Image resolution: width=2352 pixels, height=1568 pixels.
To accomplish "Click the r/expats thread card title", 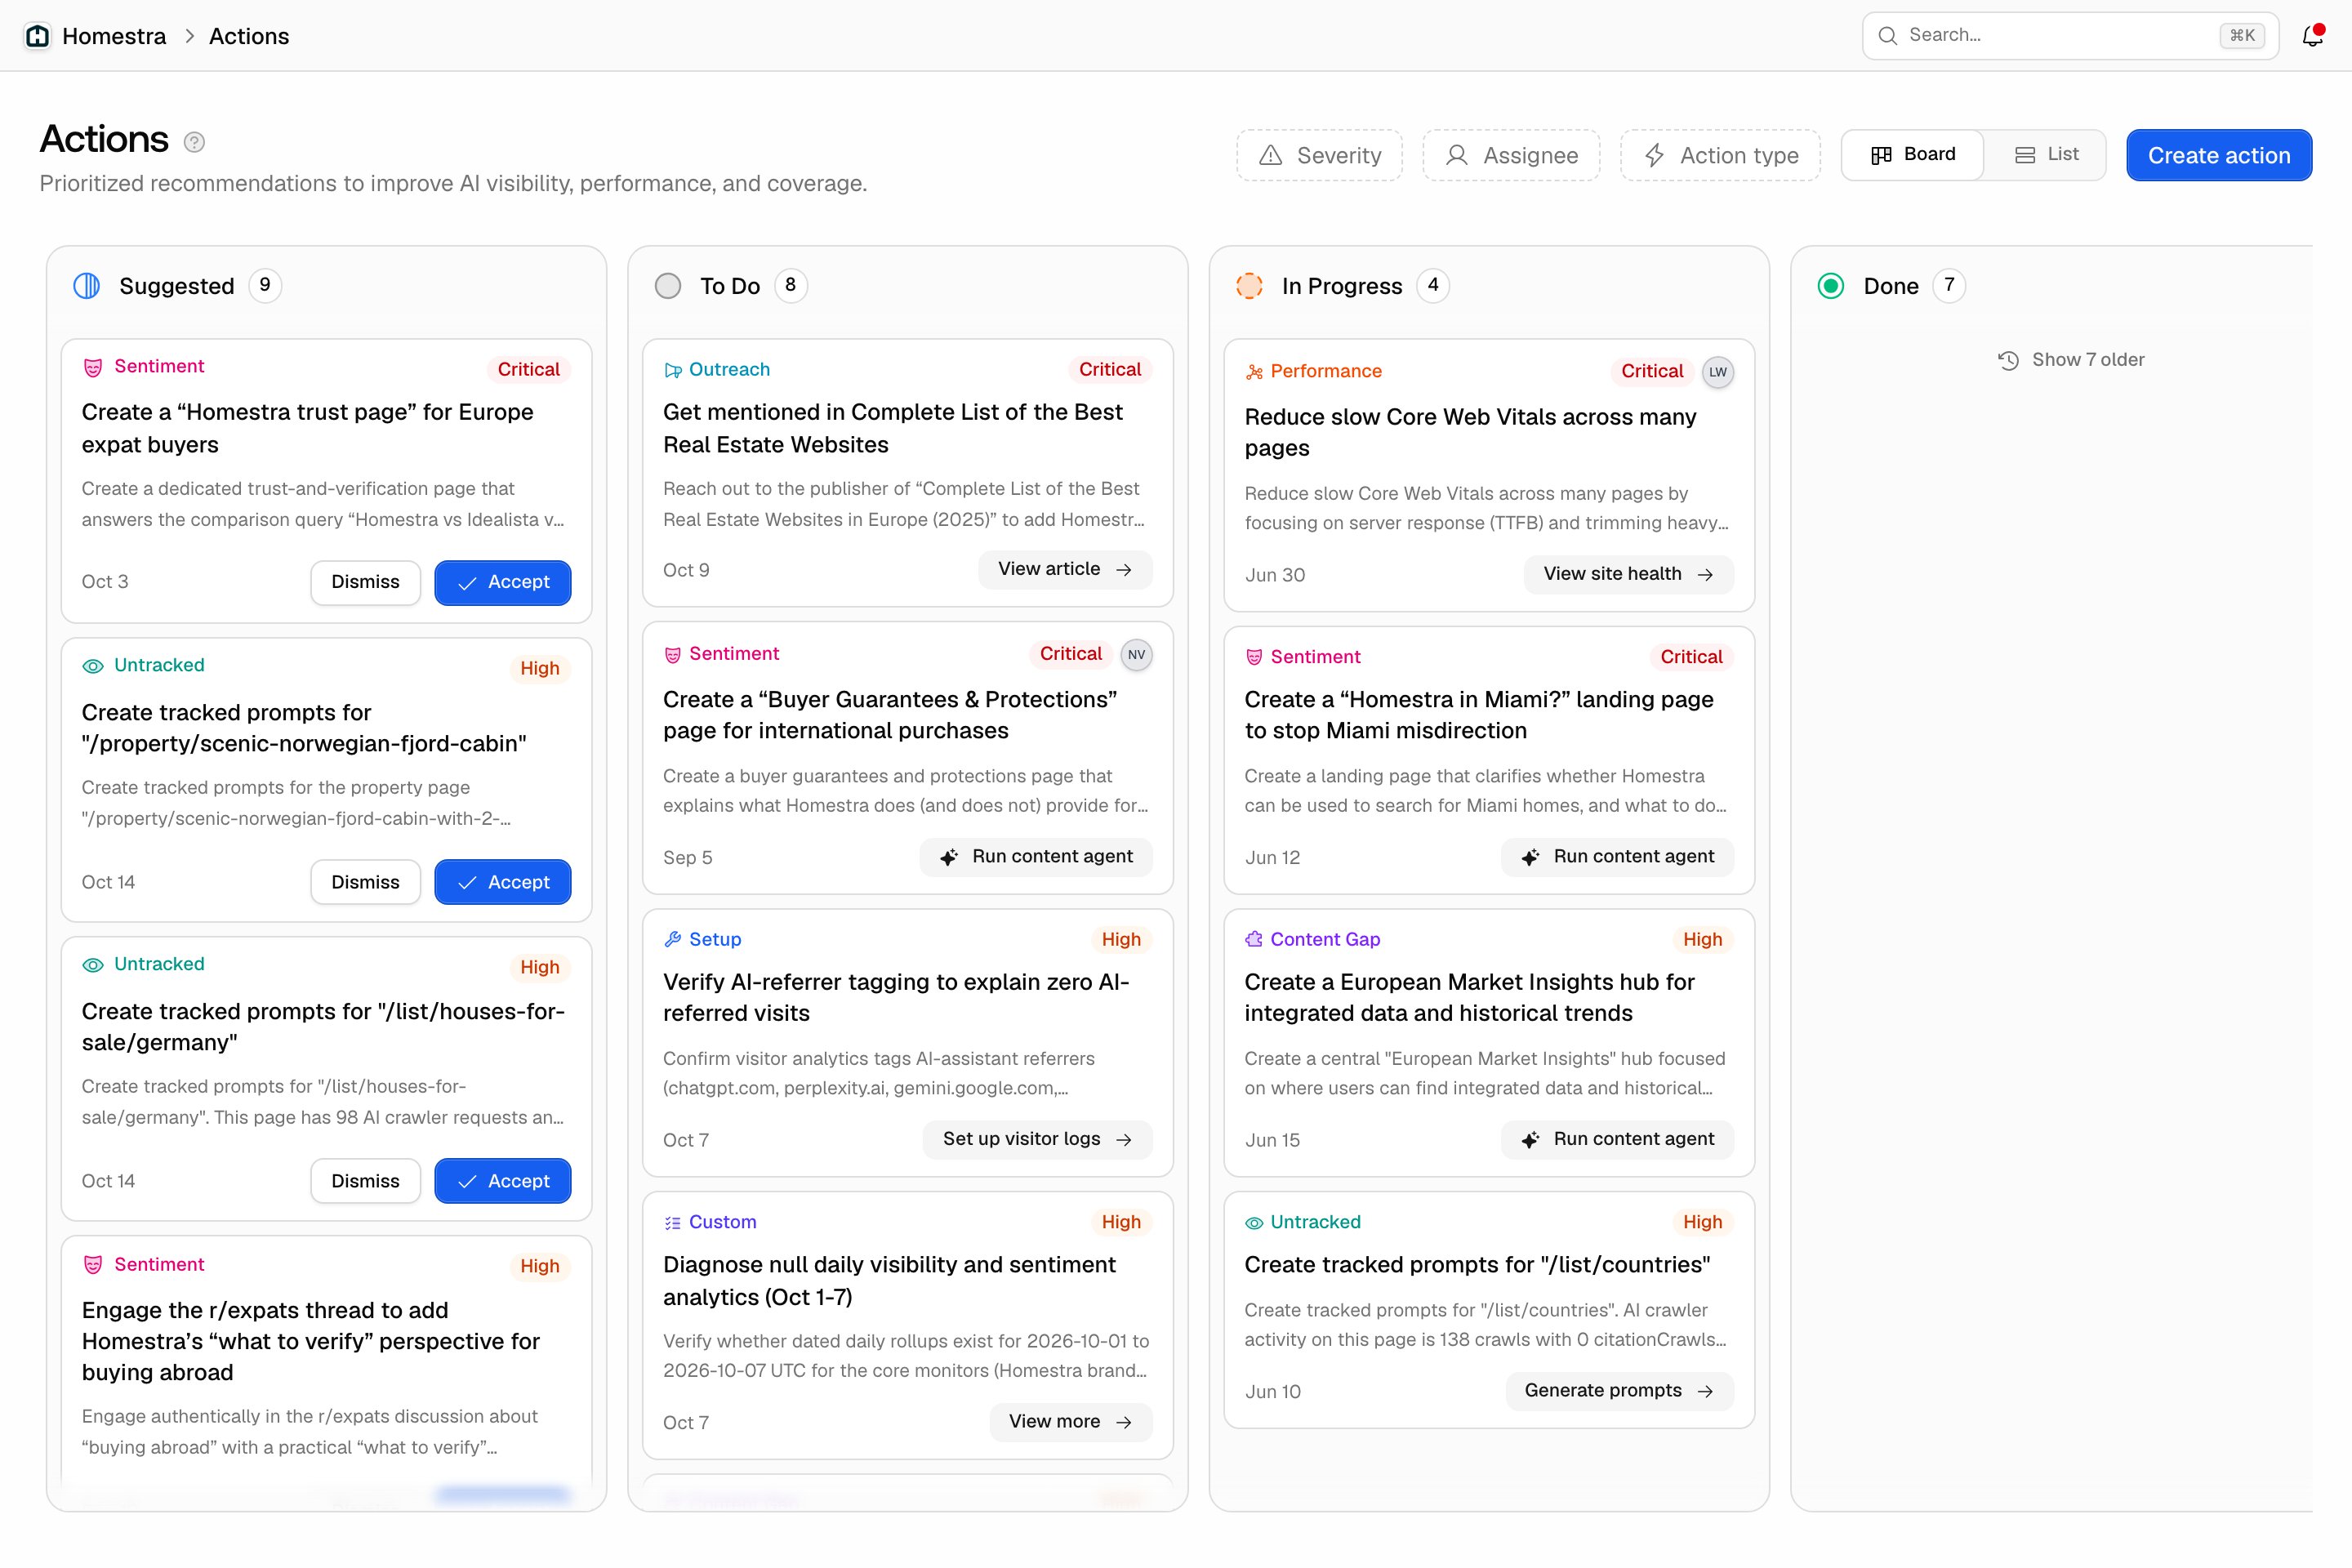I will coord(311,1341).
